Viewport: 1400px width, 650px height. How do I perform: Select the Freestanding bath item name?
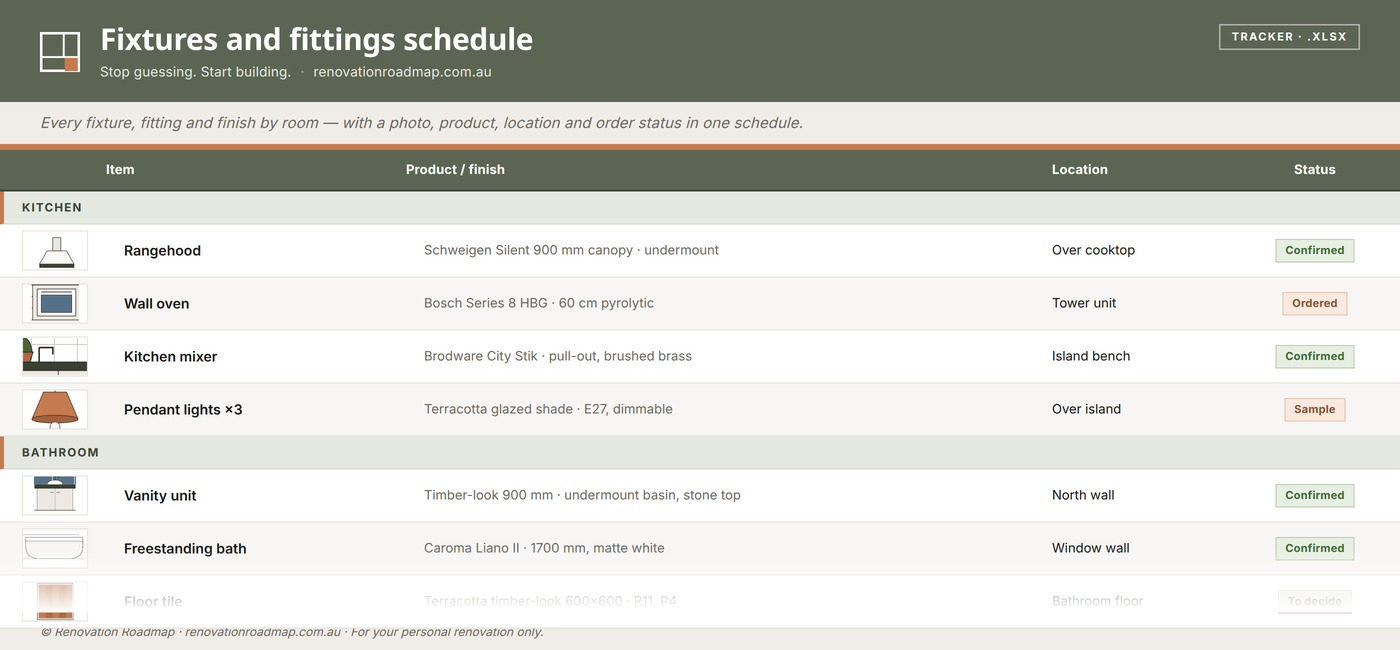pos(185,549)
